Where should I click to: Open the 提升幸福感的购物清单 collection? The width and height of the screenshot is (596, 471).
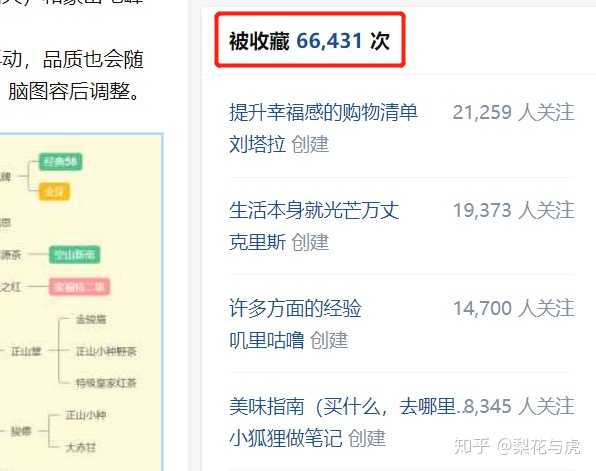(x=323, y=113)
